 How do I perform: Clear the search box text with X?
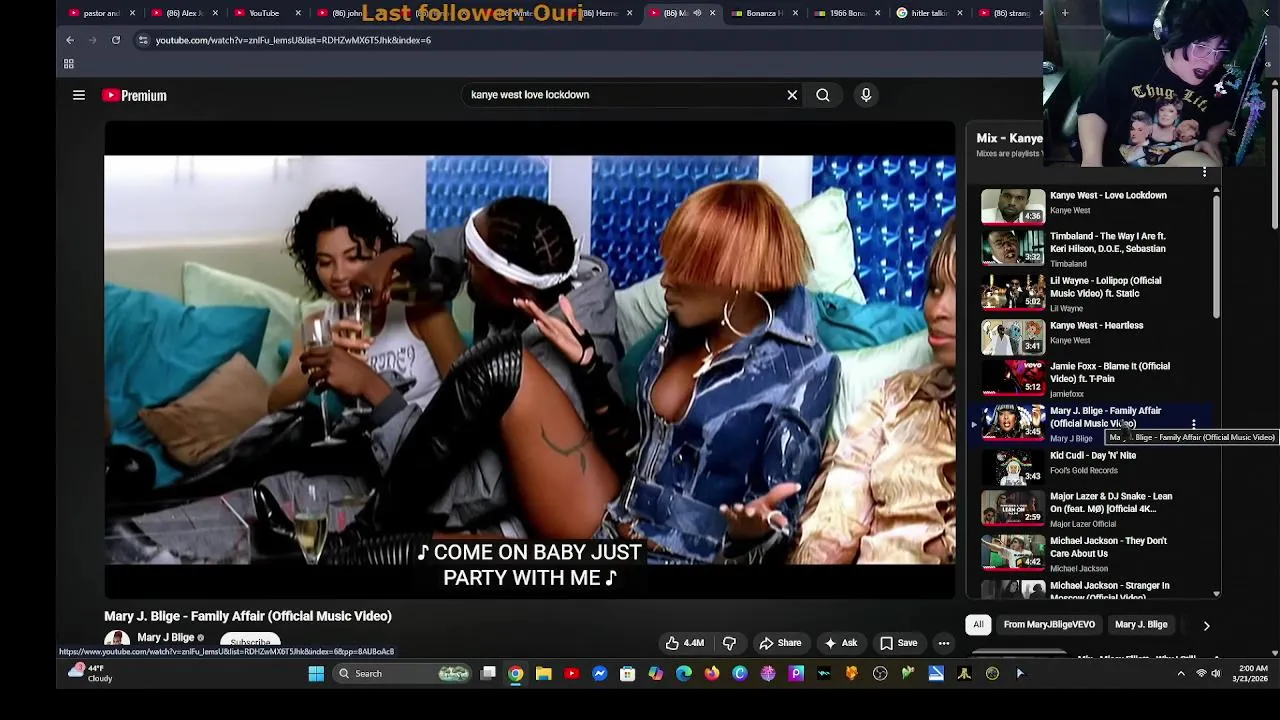click(x=792, y=95)
